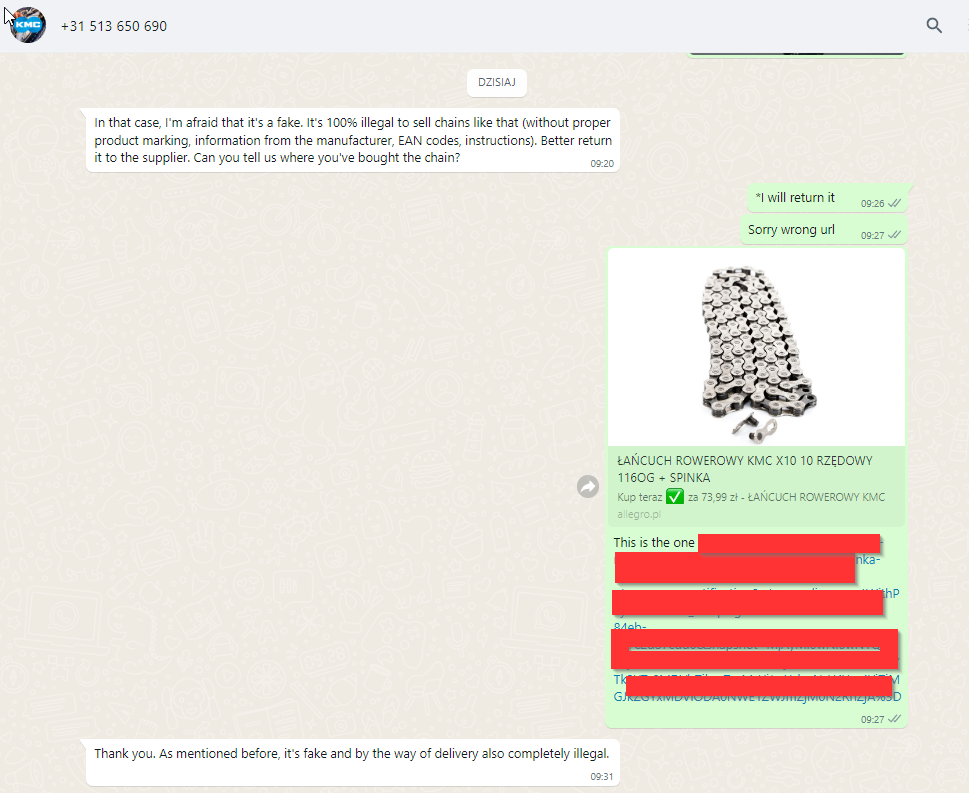
Task: Select the message 'I will return it'
Action: tap(828, 198)
